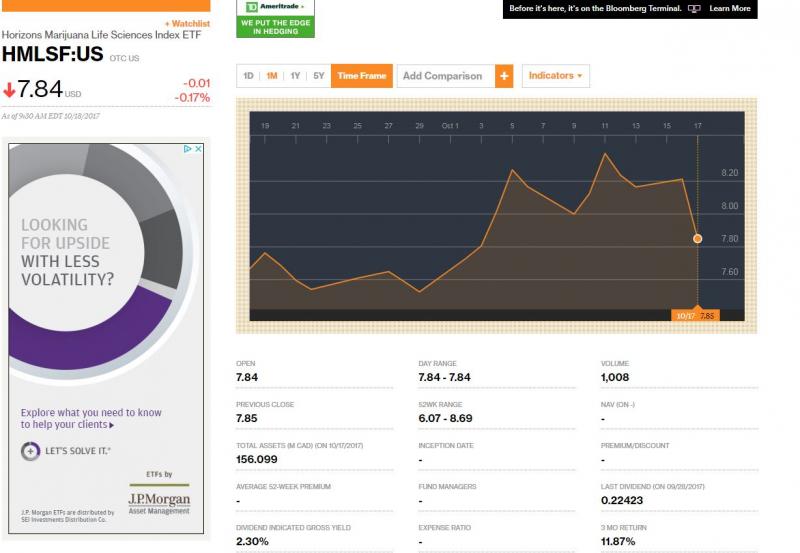Click the Horizons Marijuana Life Sciences Index ETF name
Image resolution: width=800 pixels, height=553 pixels.
point(102,35)
